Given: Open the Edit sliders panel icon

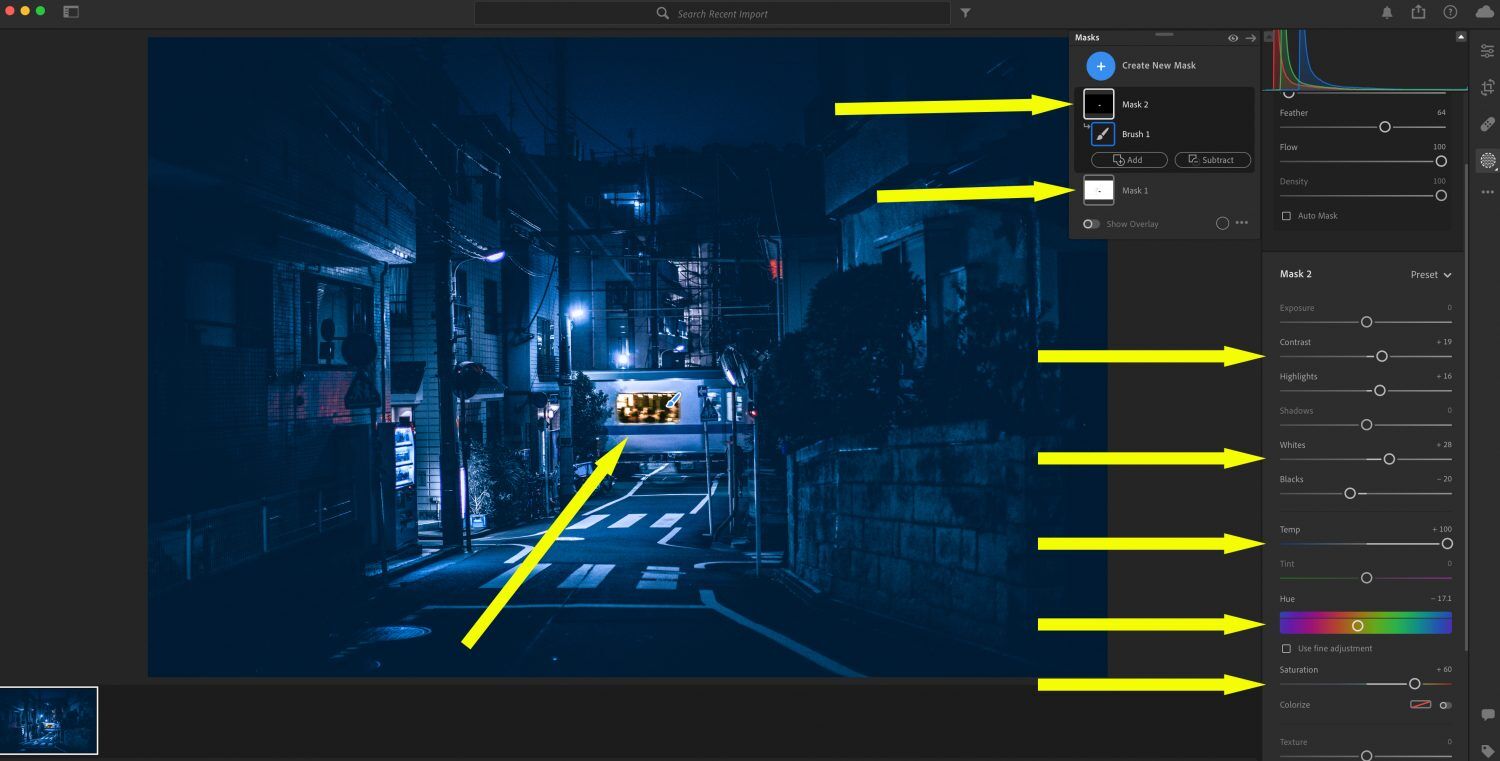Looking at the screenshot, I should (x=1487, y=51).
